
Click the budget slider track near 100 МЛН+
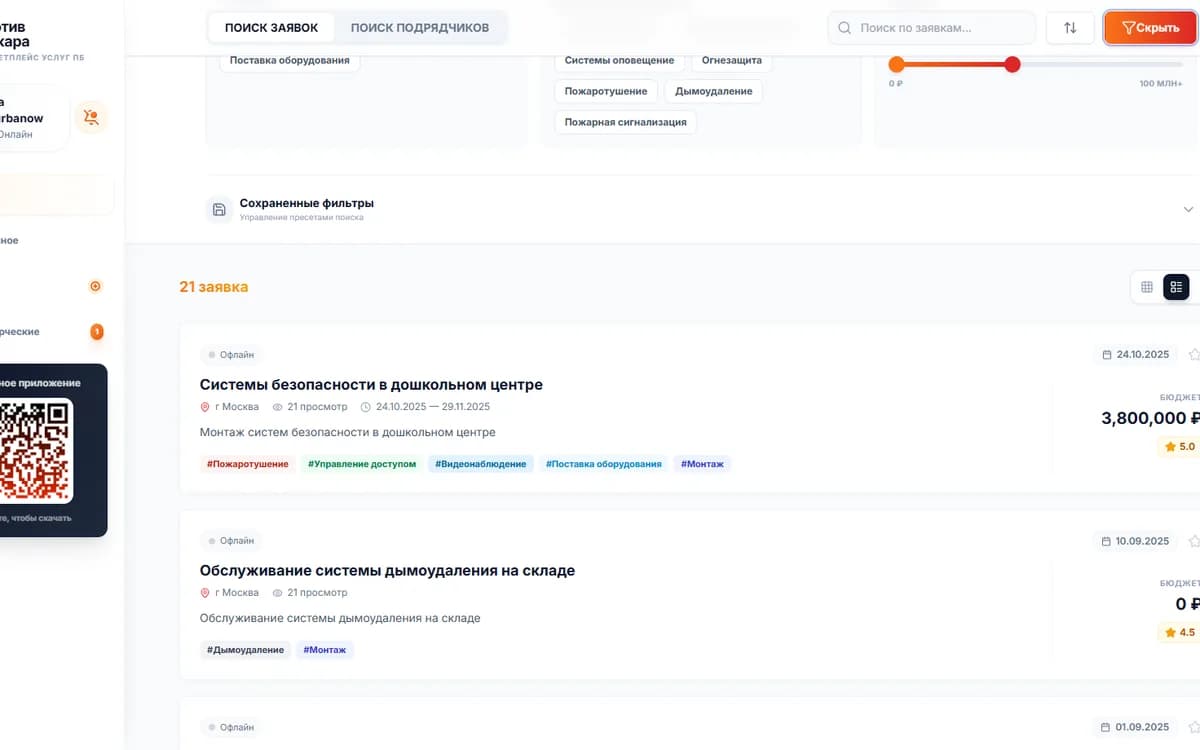pyautogui.click(x=1160, y=64)
